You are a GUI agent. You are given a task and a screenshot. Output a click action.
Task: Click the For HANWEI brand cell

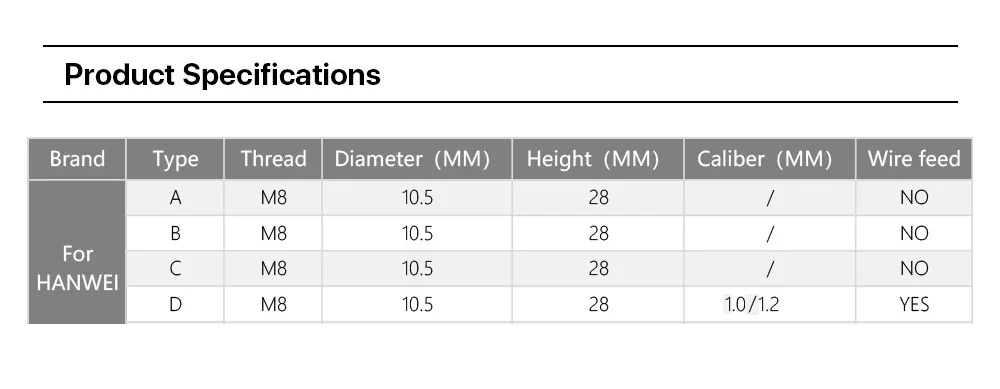77,268
